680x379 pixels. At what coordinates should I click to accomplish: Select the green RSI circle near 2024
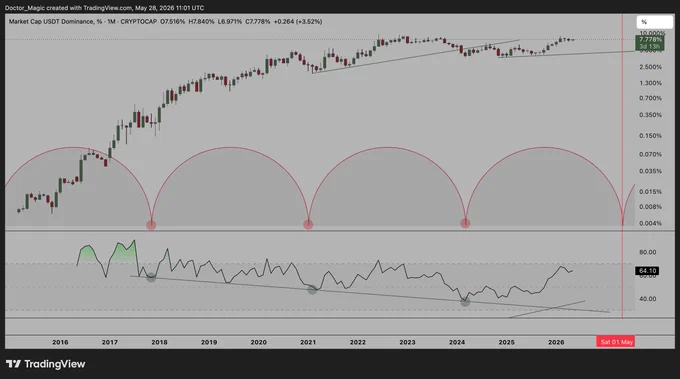[465, 302]
